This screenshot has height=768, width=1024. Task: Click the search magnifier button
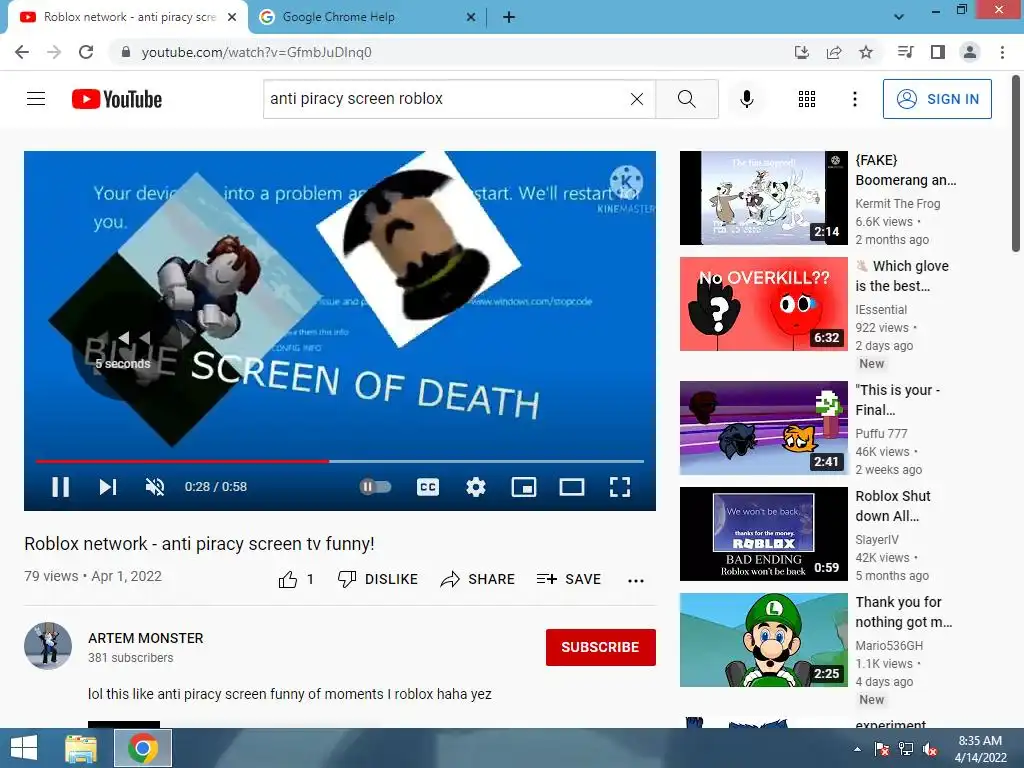click(686, 99)
